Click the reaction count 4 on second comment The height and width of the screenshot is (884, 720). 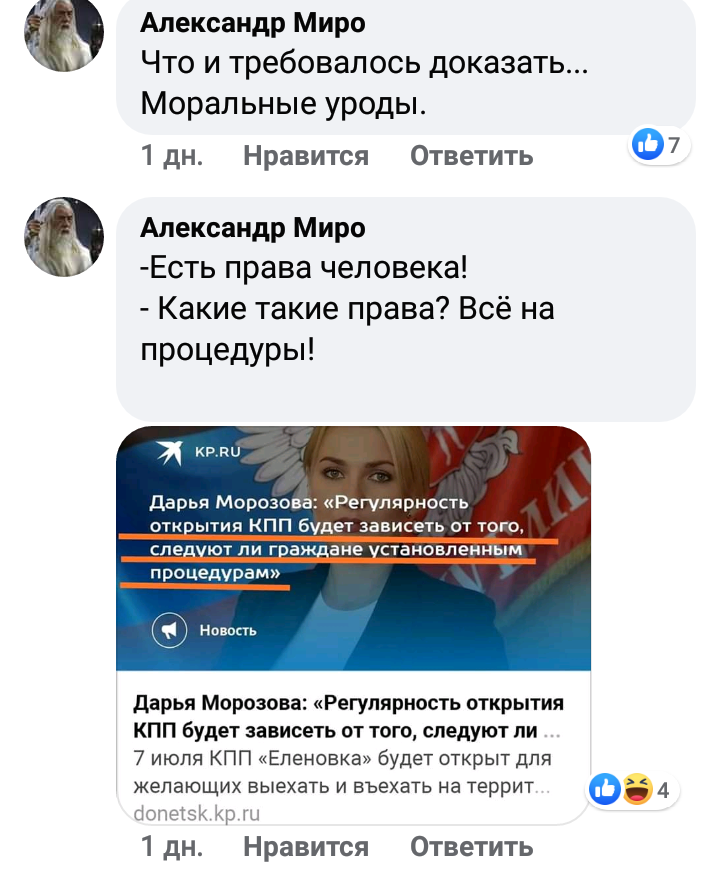[663, 790]
